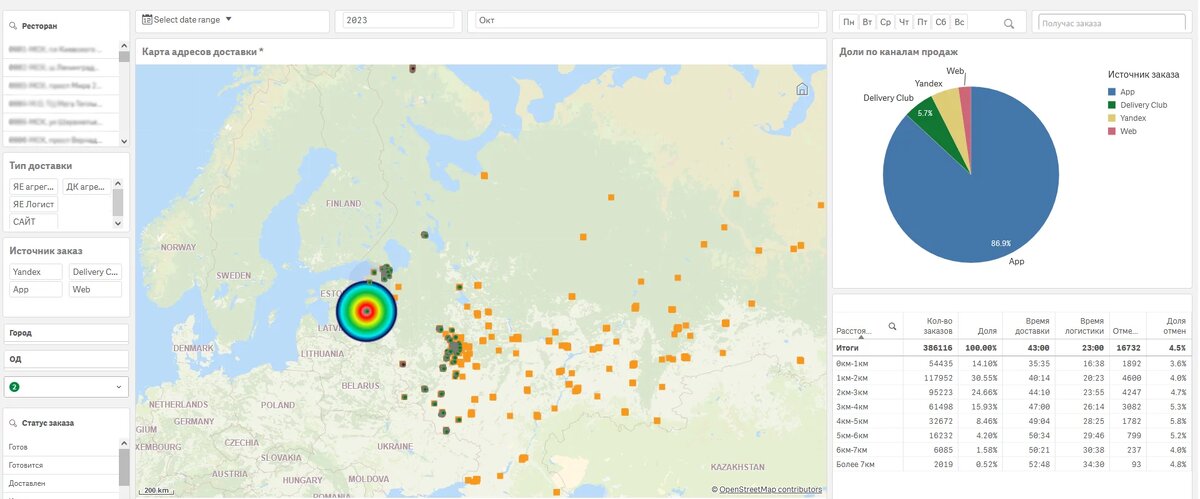Select the ДК агрег... delivery type
This screenshot has height=499, width=1200.
(x=86, y=186)
